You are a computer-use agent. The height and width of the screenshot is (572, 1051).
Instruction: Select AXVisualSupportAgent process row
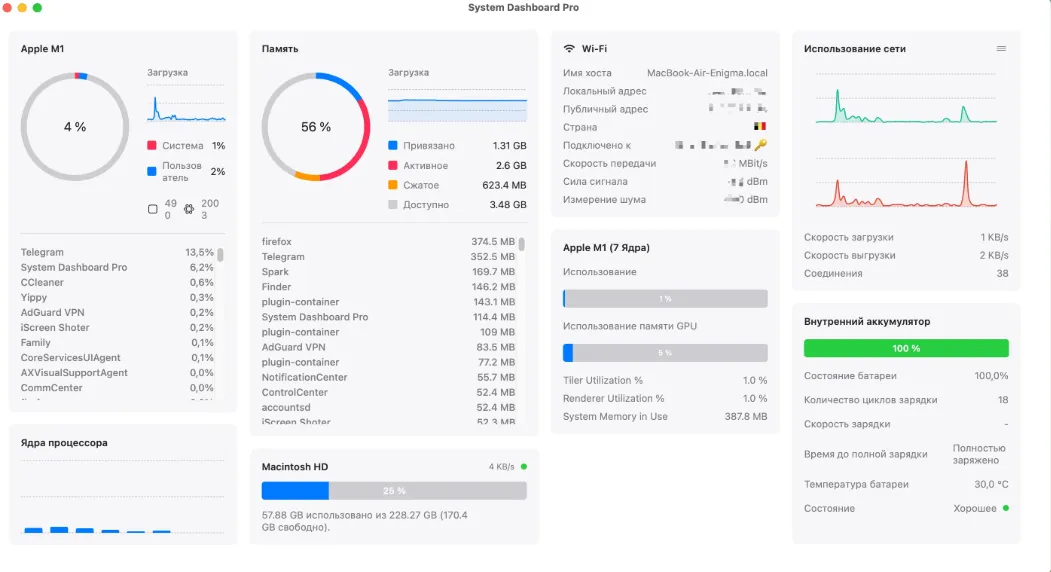117,373
